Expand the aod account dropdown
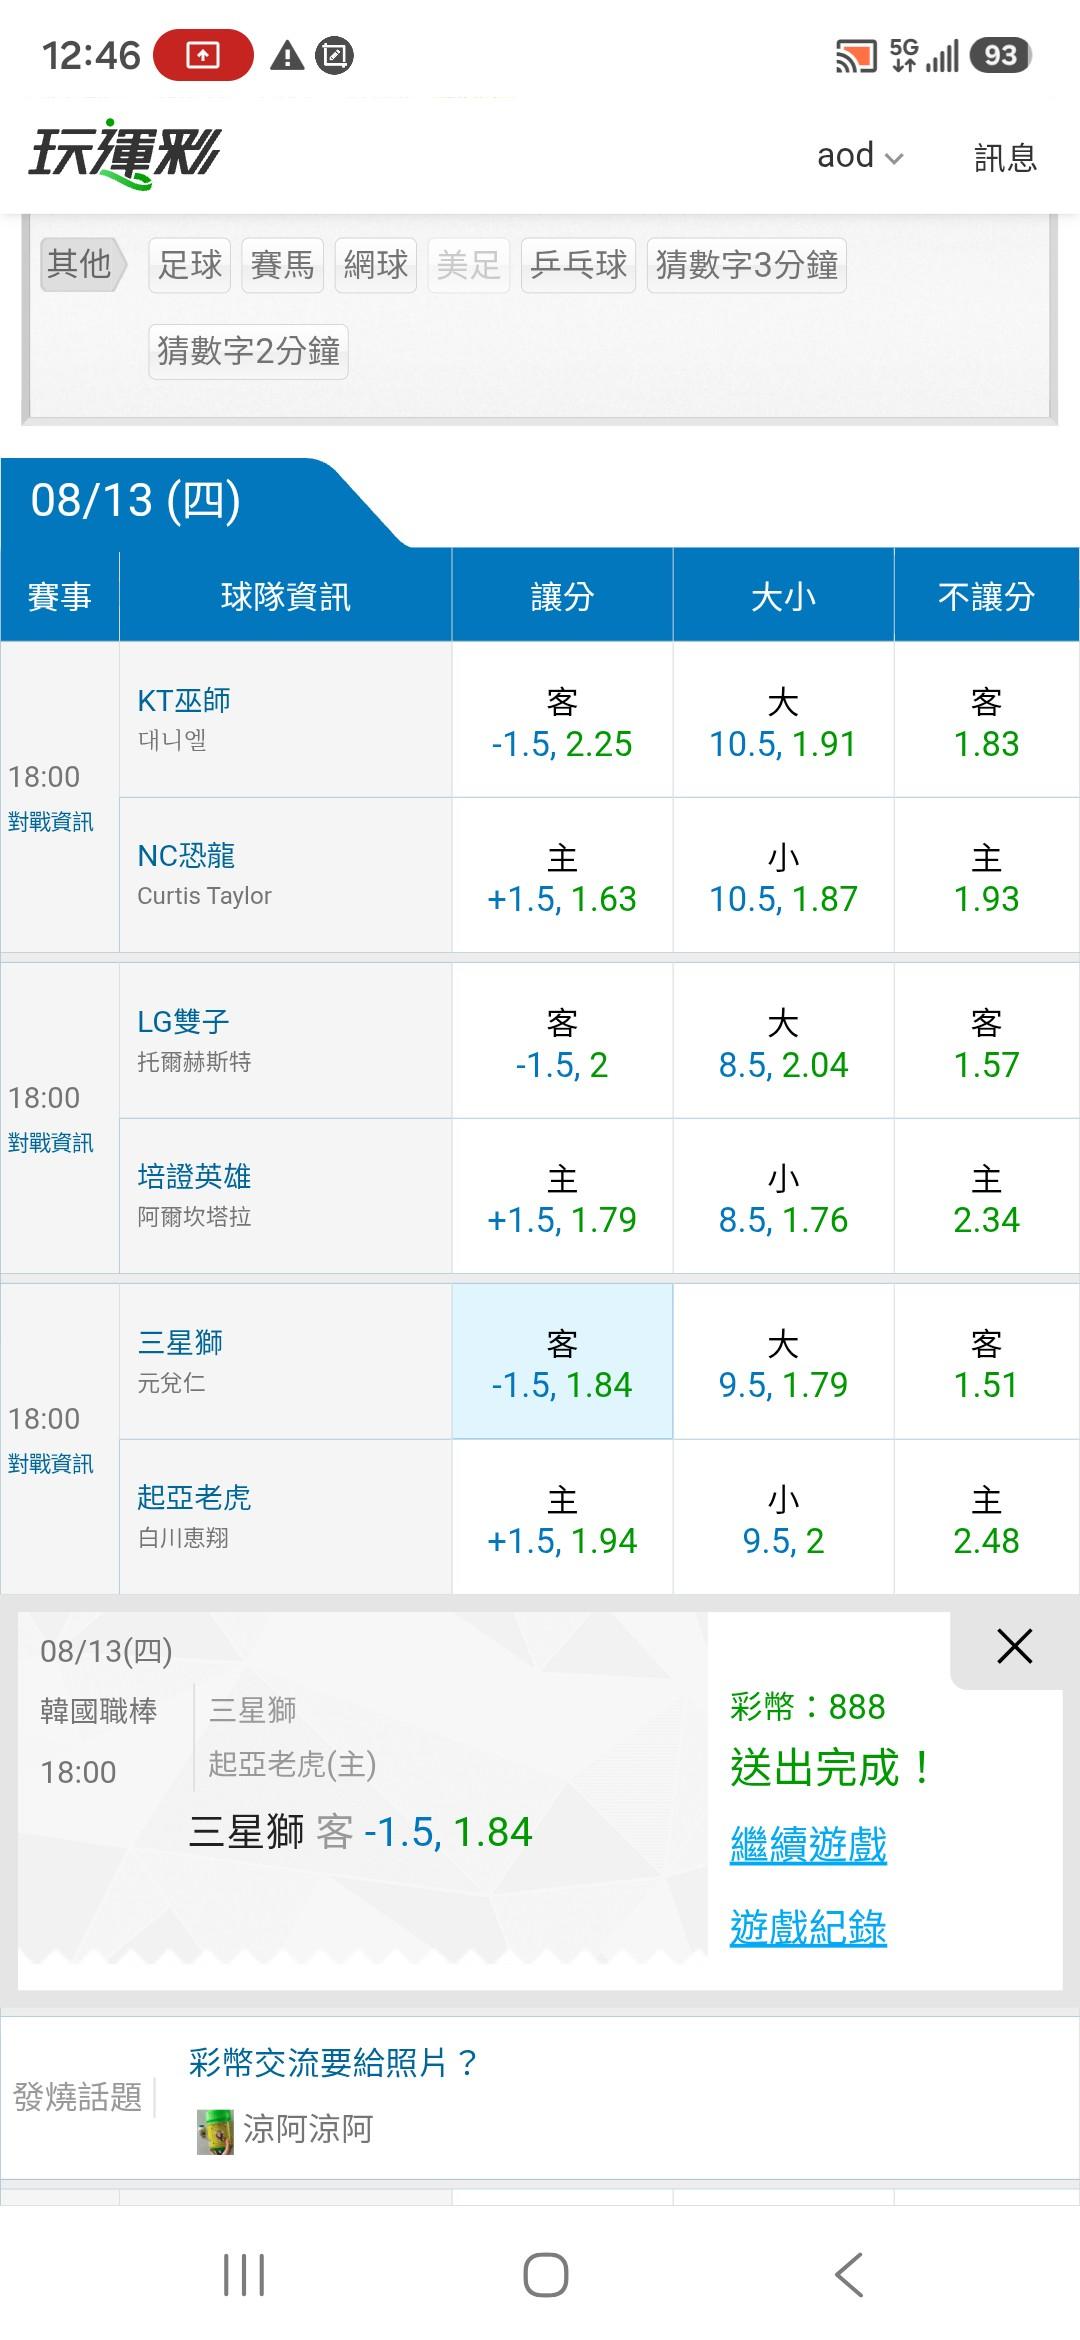1080x2340 pixels. coord(860,156)
